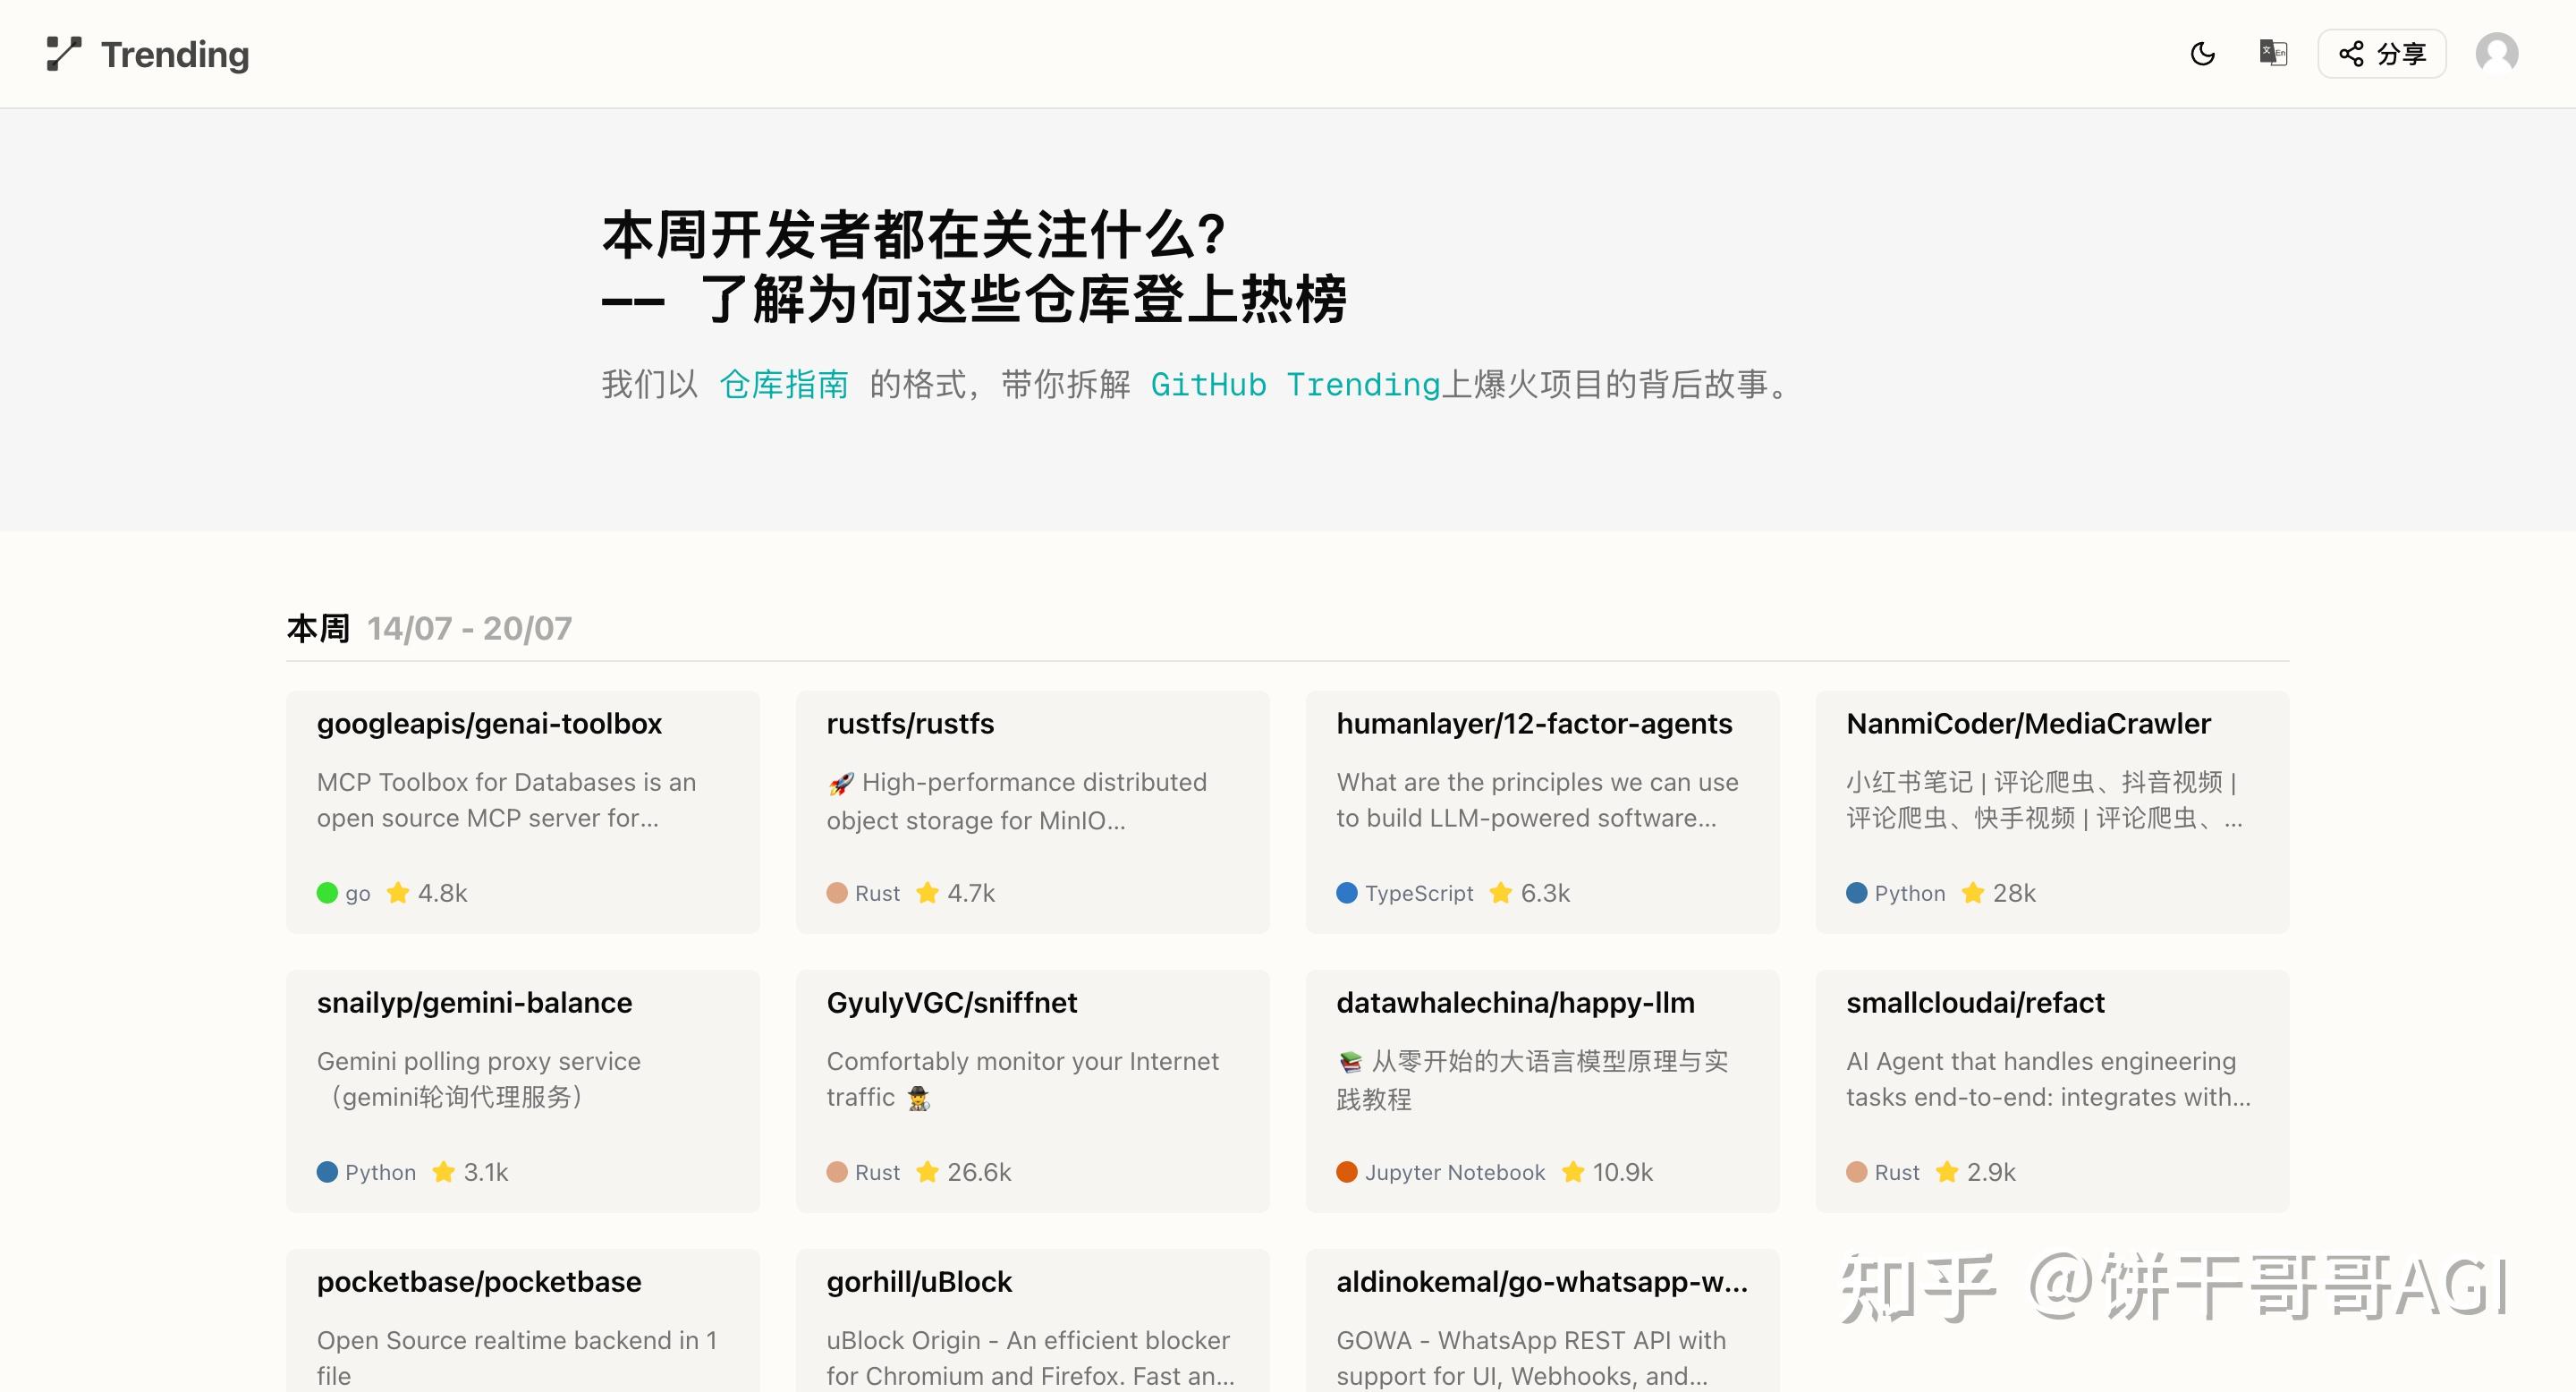The width and height of the screenshot is (2576, 1392).
Task: Click the star icon on googleapis/genai-toolbox card
Action: 398,893
